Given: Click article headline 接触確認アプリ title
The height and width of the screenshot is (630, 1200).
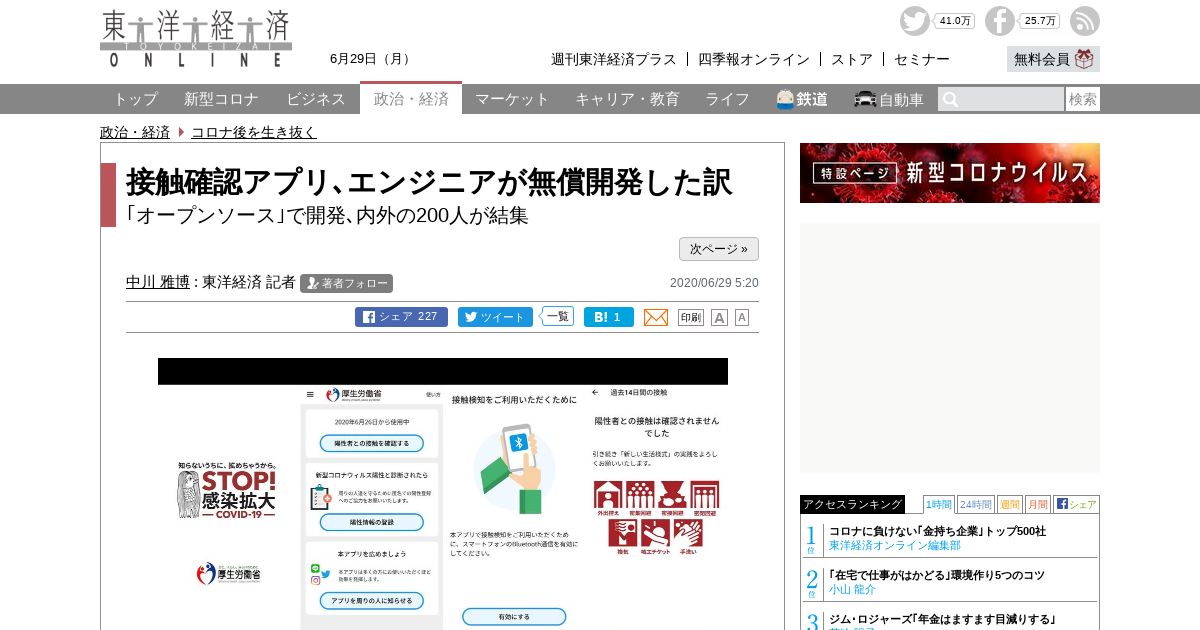Looking at the screenshot, I should tap(429, 182).
